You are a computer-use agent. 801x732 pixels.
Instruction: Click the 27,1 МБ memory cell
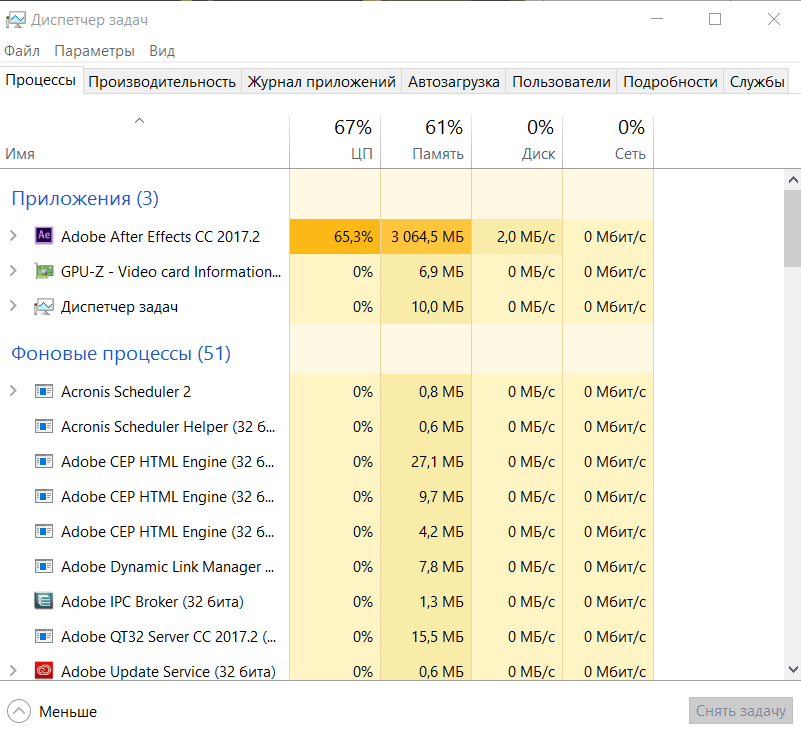426,462
